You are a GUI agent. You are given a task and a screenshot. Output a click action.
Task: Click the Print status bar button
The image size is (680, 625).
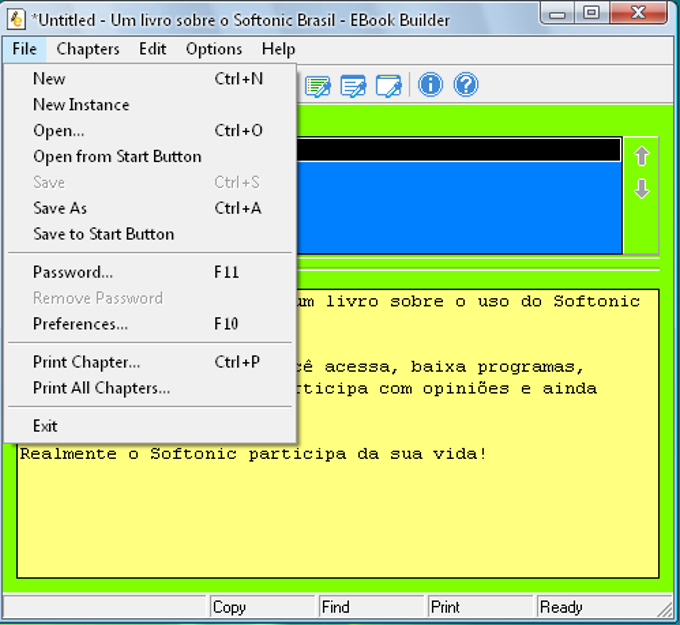click(x=481, y=606)
